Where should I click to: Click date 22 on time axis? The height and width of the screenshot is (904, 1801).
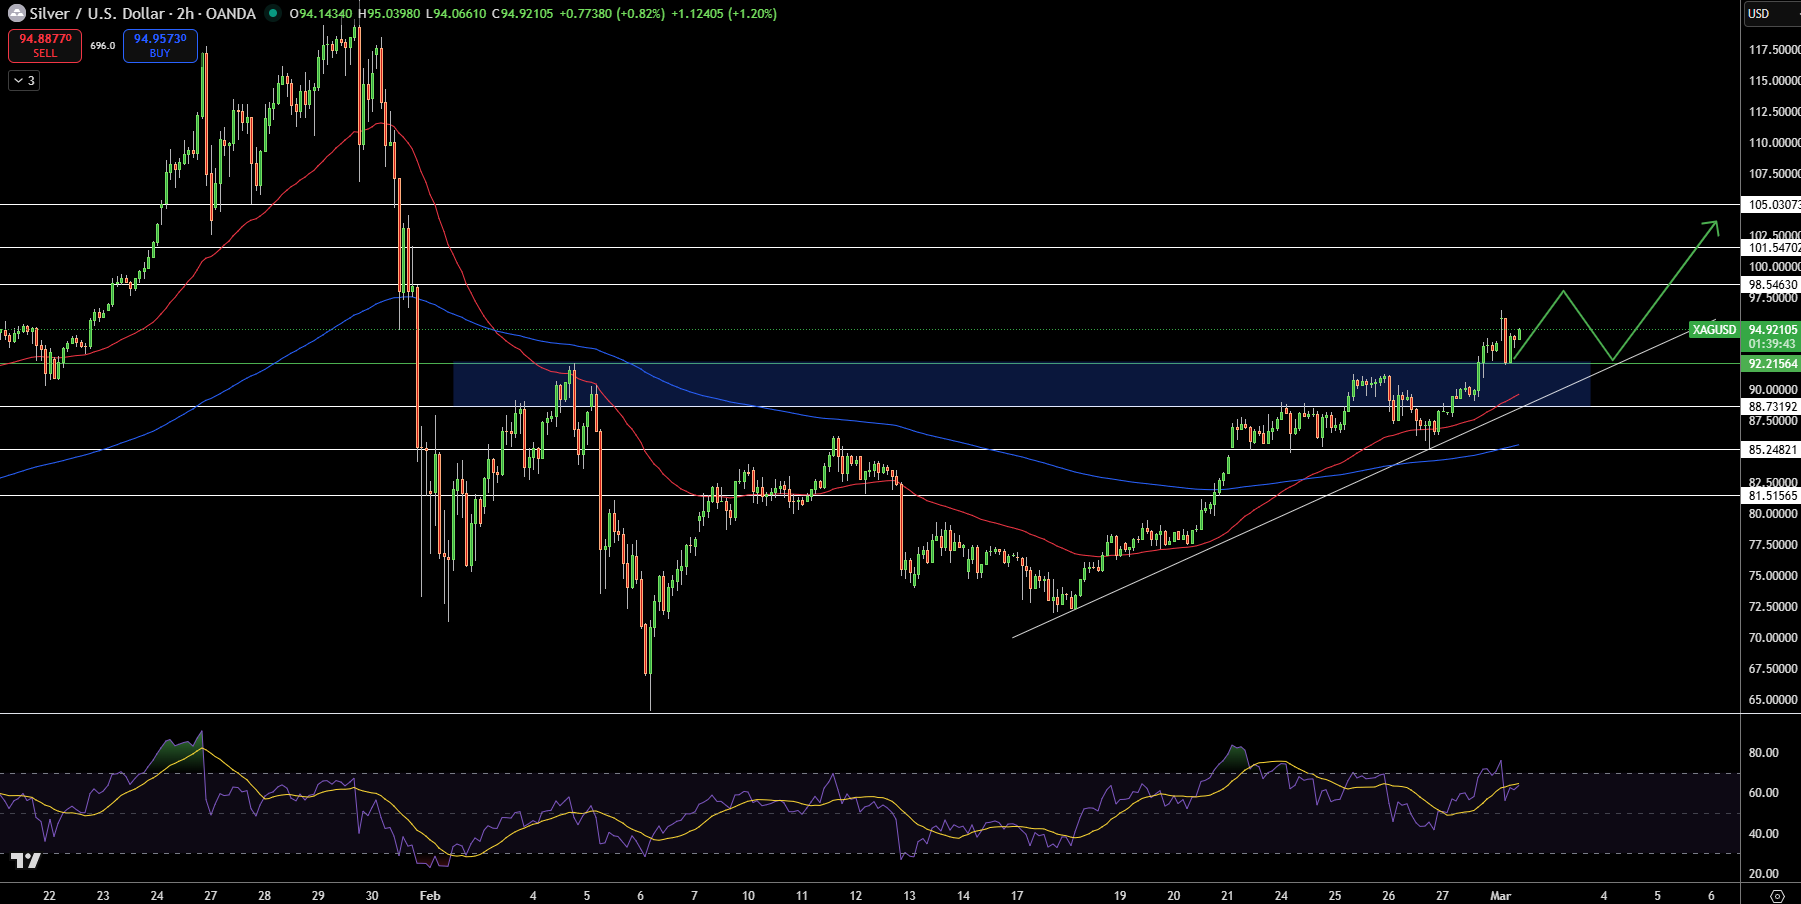coord(50,896)
